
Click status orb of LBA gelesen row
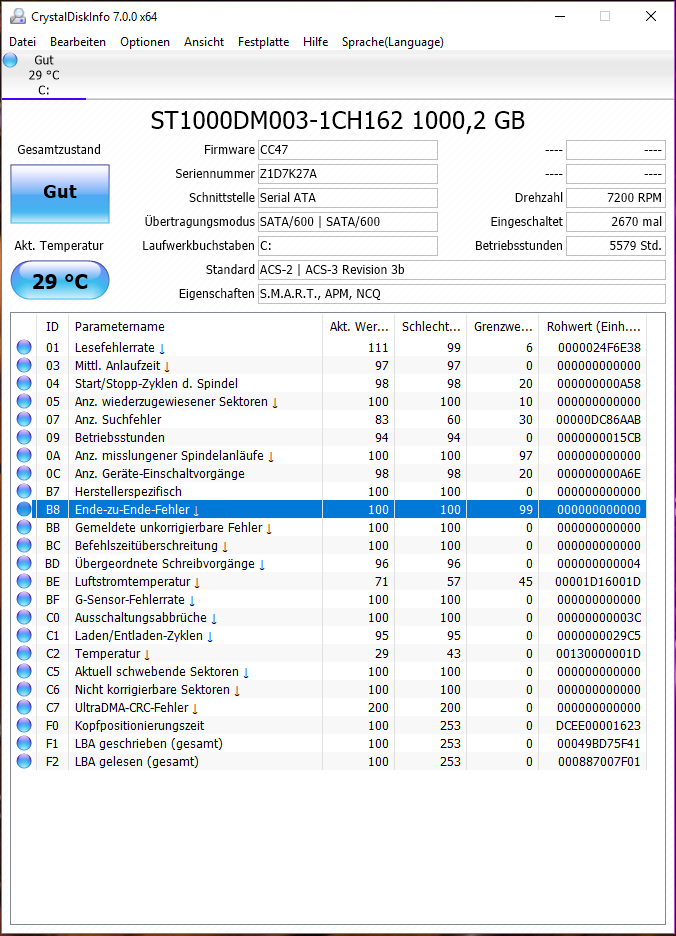point(23,762)
